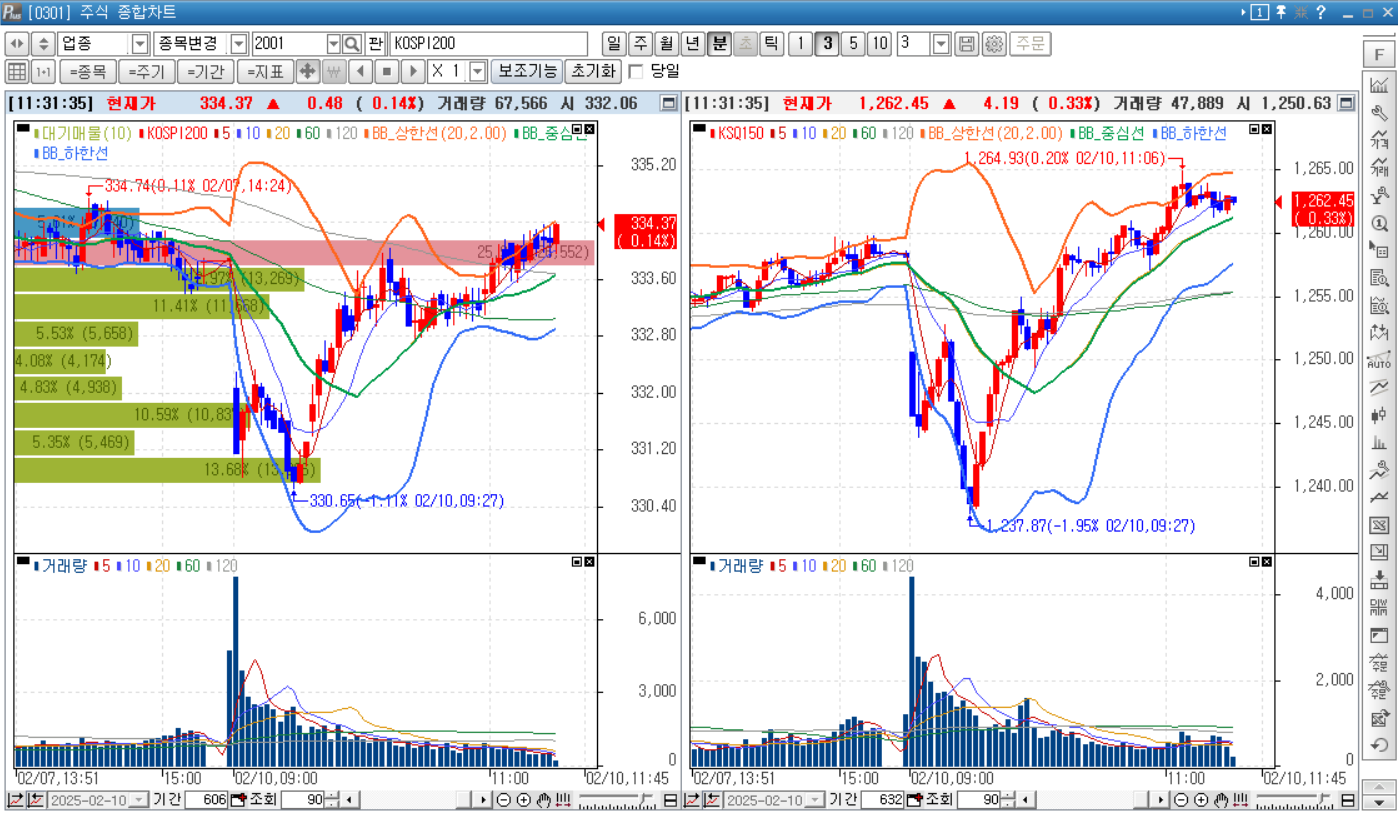Click the pin icon in title bar
1398x814 pixels.
1281,12
